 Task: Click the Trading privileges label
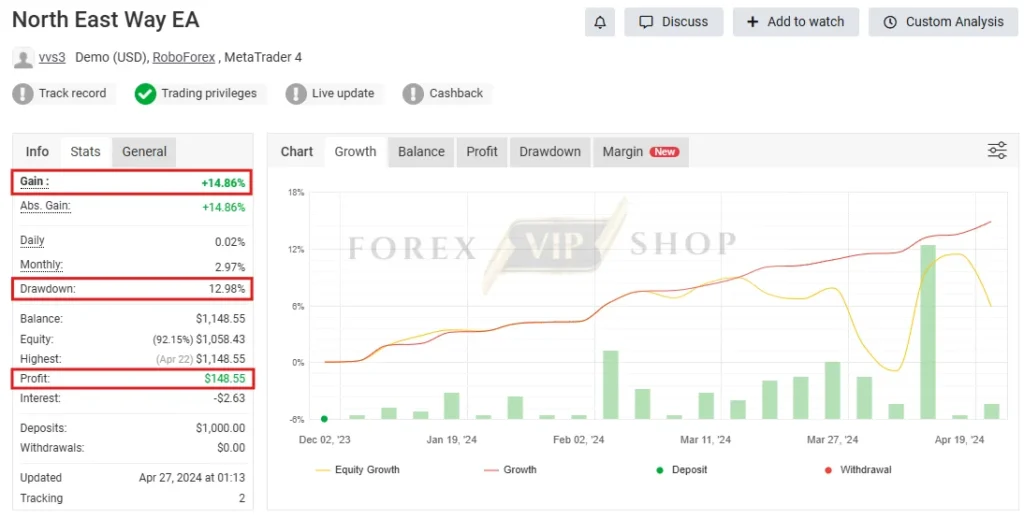coord(209,93)
